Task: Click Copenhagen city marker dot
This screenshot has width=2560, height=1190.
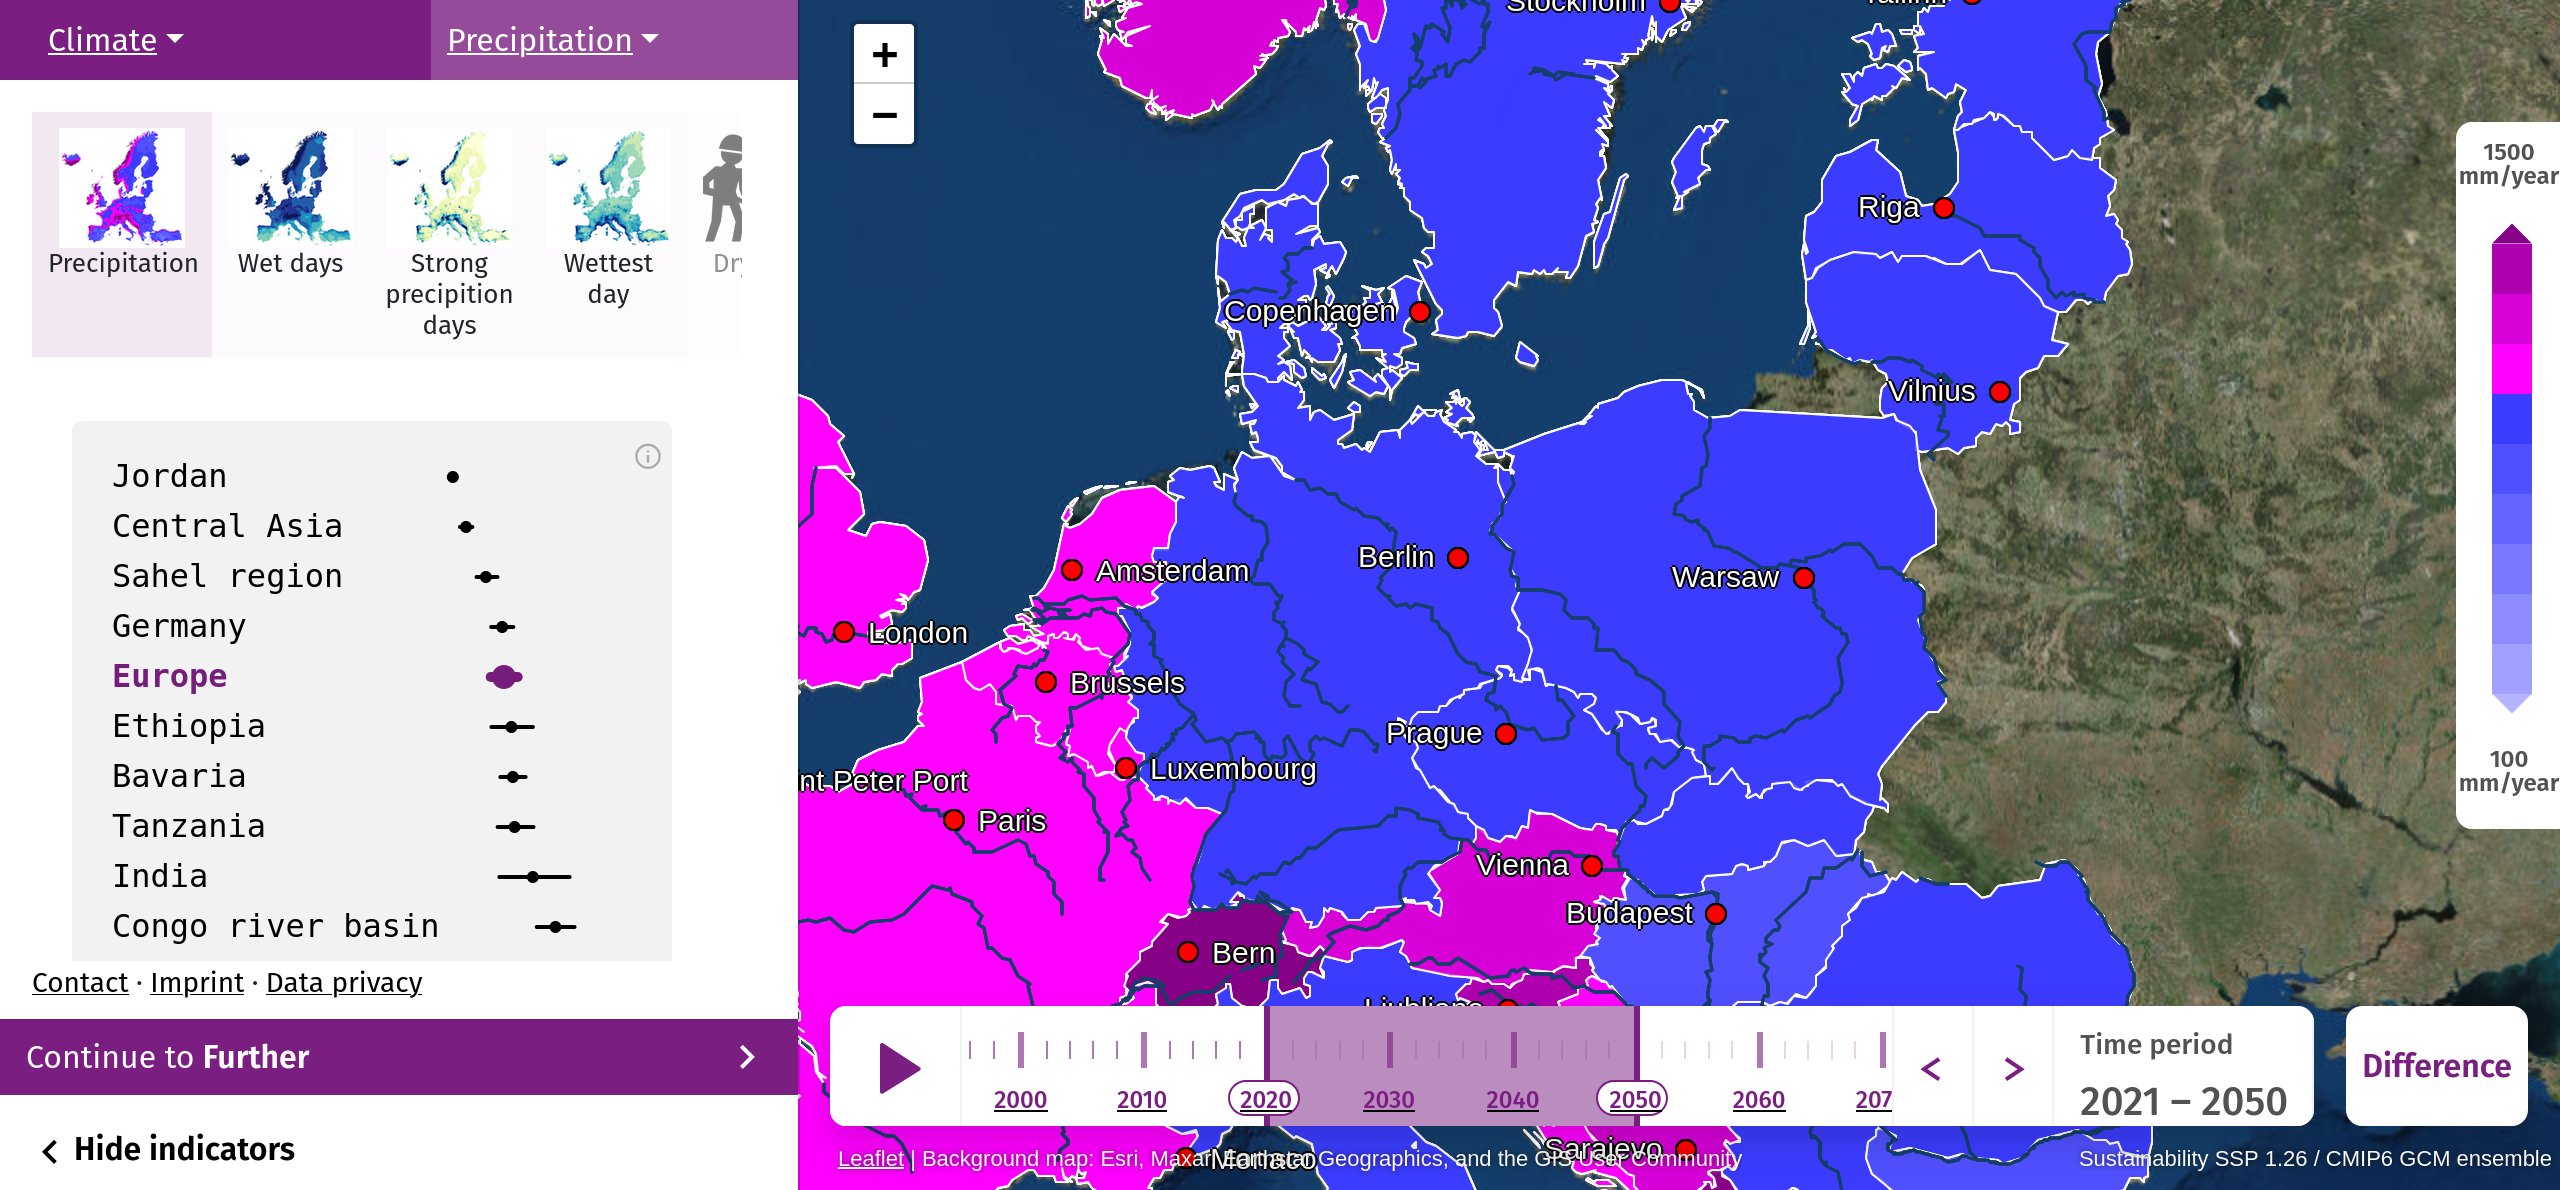Action: point(1420,311)
